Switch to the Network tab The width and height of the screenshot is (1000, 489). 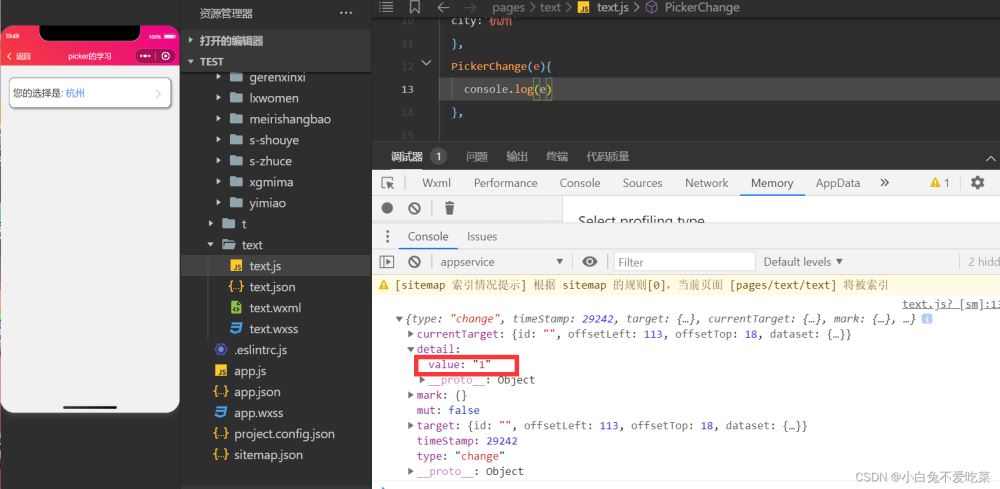click(706, 183)
